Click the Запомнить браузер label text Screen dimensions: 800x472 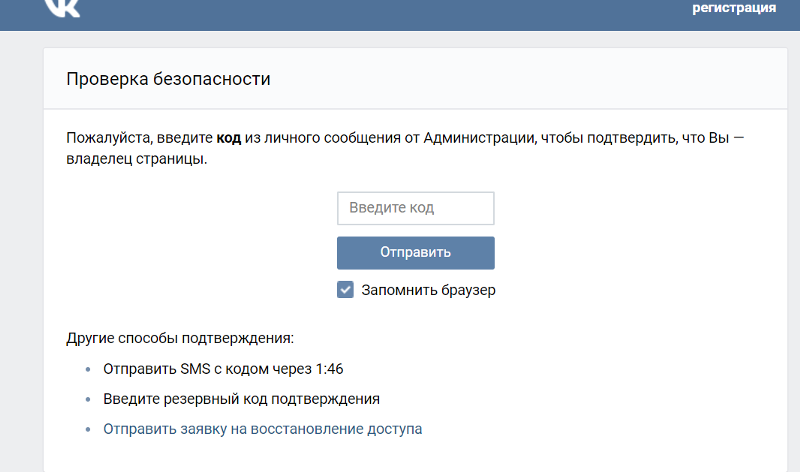[428, 290]
